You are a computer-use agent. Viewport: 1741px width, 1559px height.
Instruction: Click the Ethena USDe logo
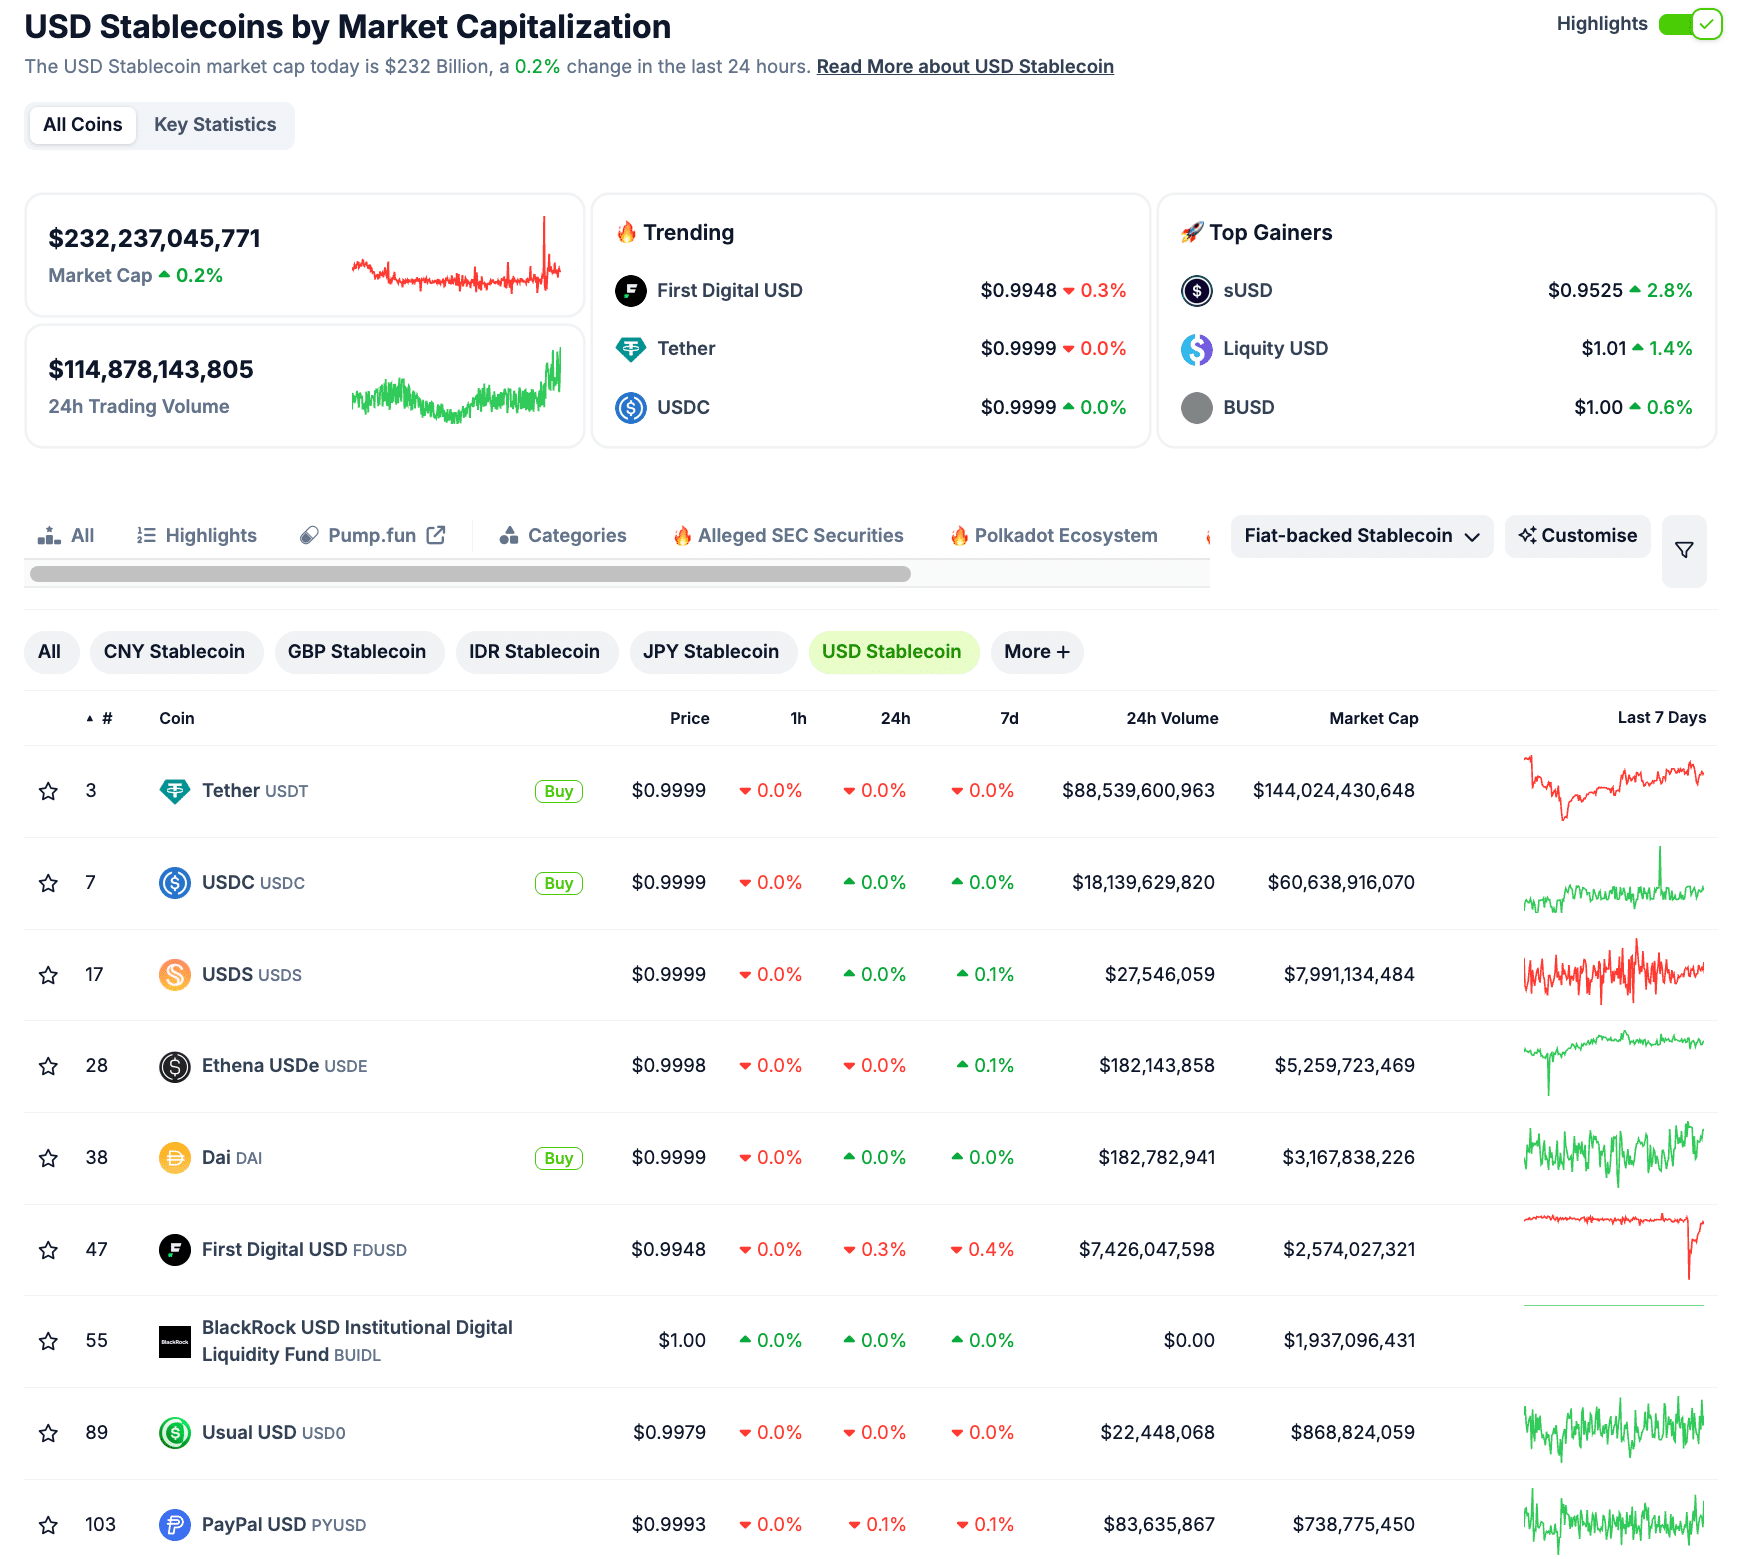coord(175,1066)
